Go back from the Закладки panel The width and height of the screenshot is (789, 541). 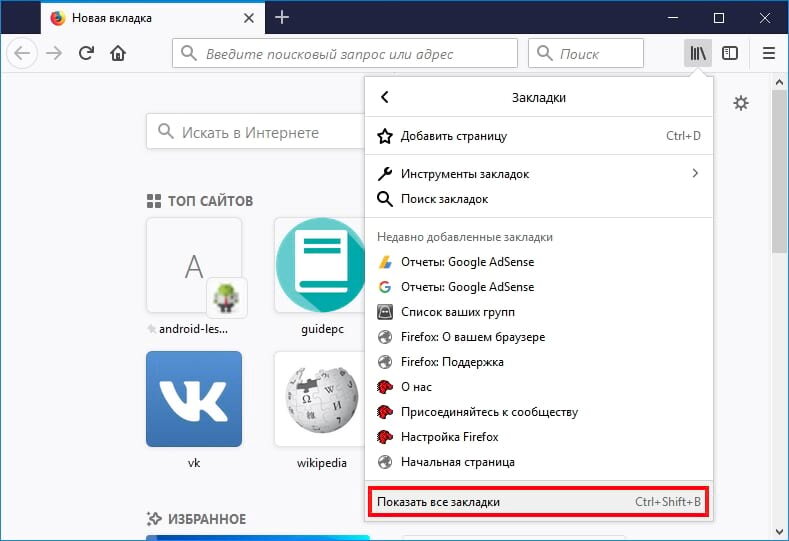pyautogui.click(x=385, y=97)
